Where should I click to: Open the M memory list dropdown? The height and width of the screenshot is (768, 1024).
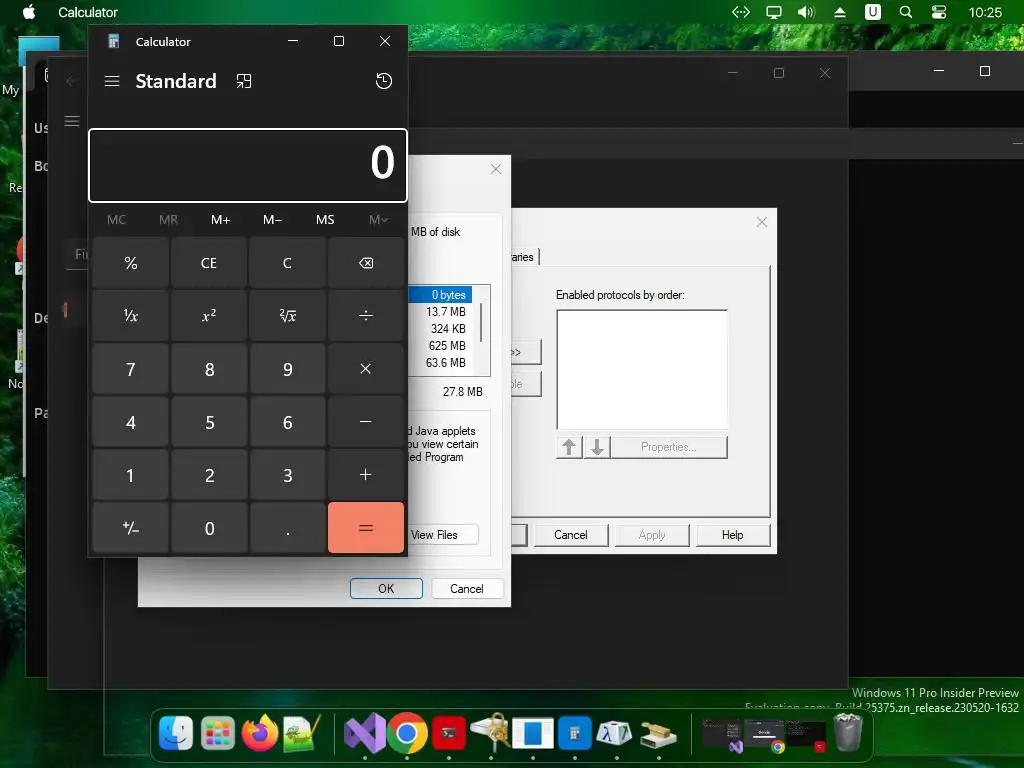(x=378, y=219)
